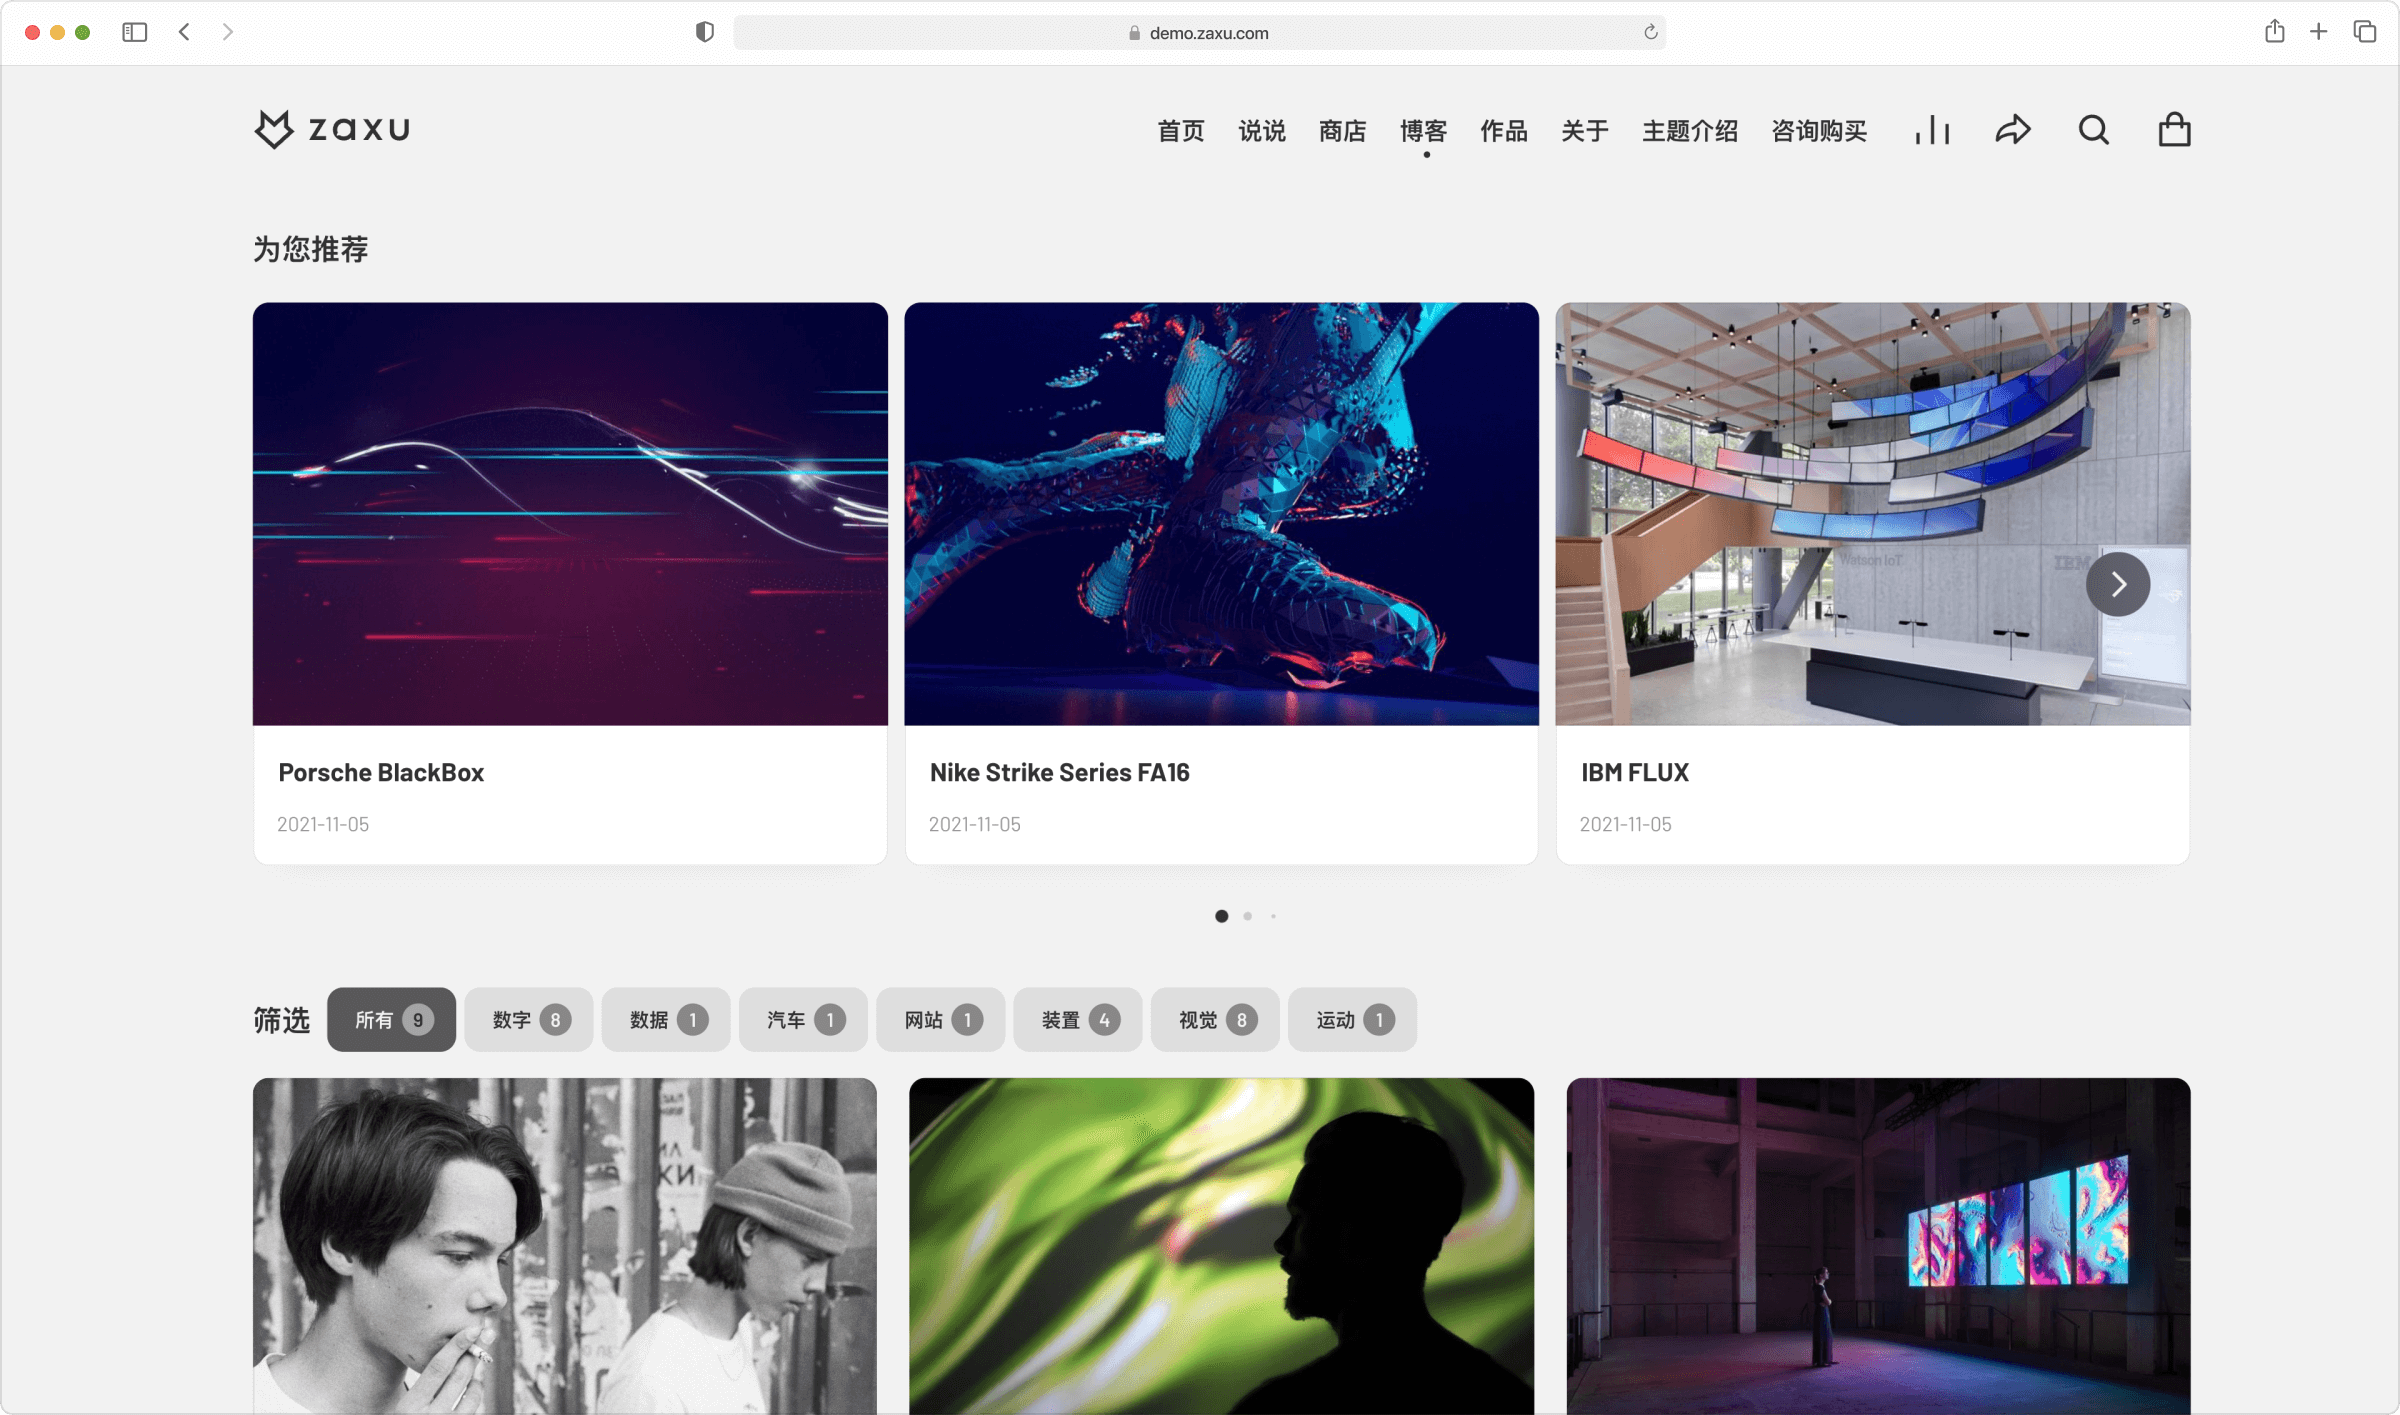Open a new Safari tab
Screen dimensions: 2400x1415
coord(2318,32)
